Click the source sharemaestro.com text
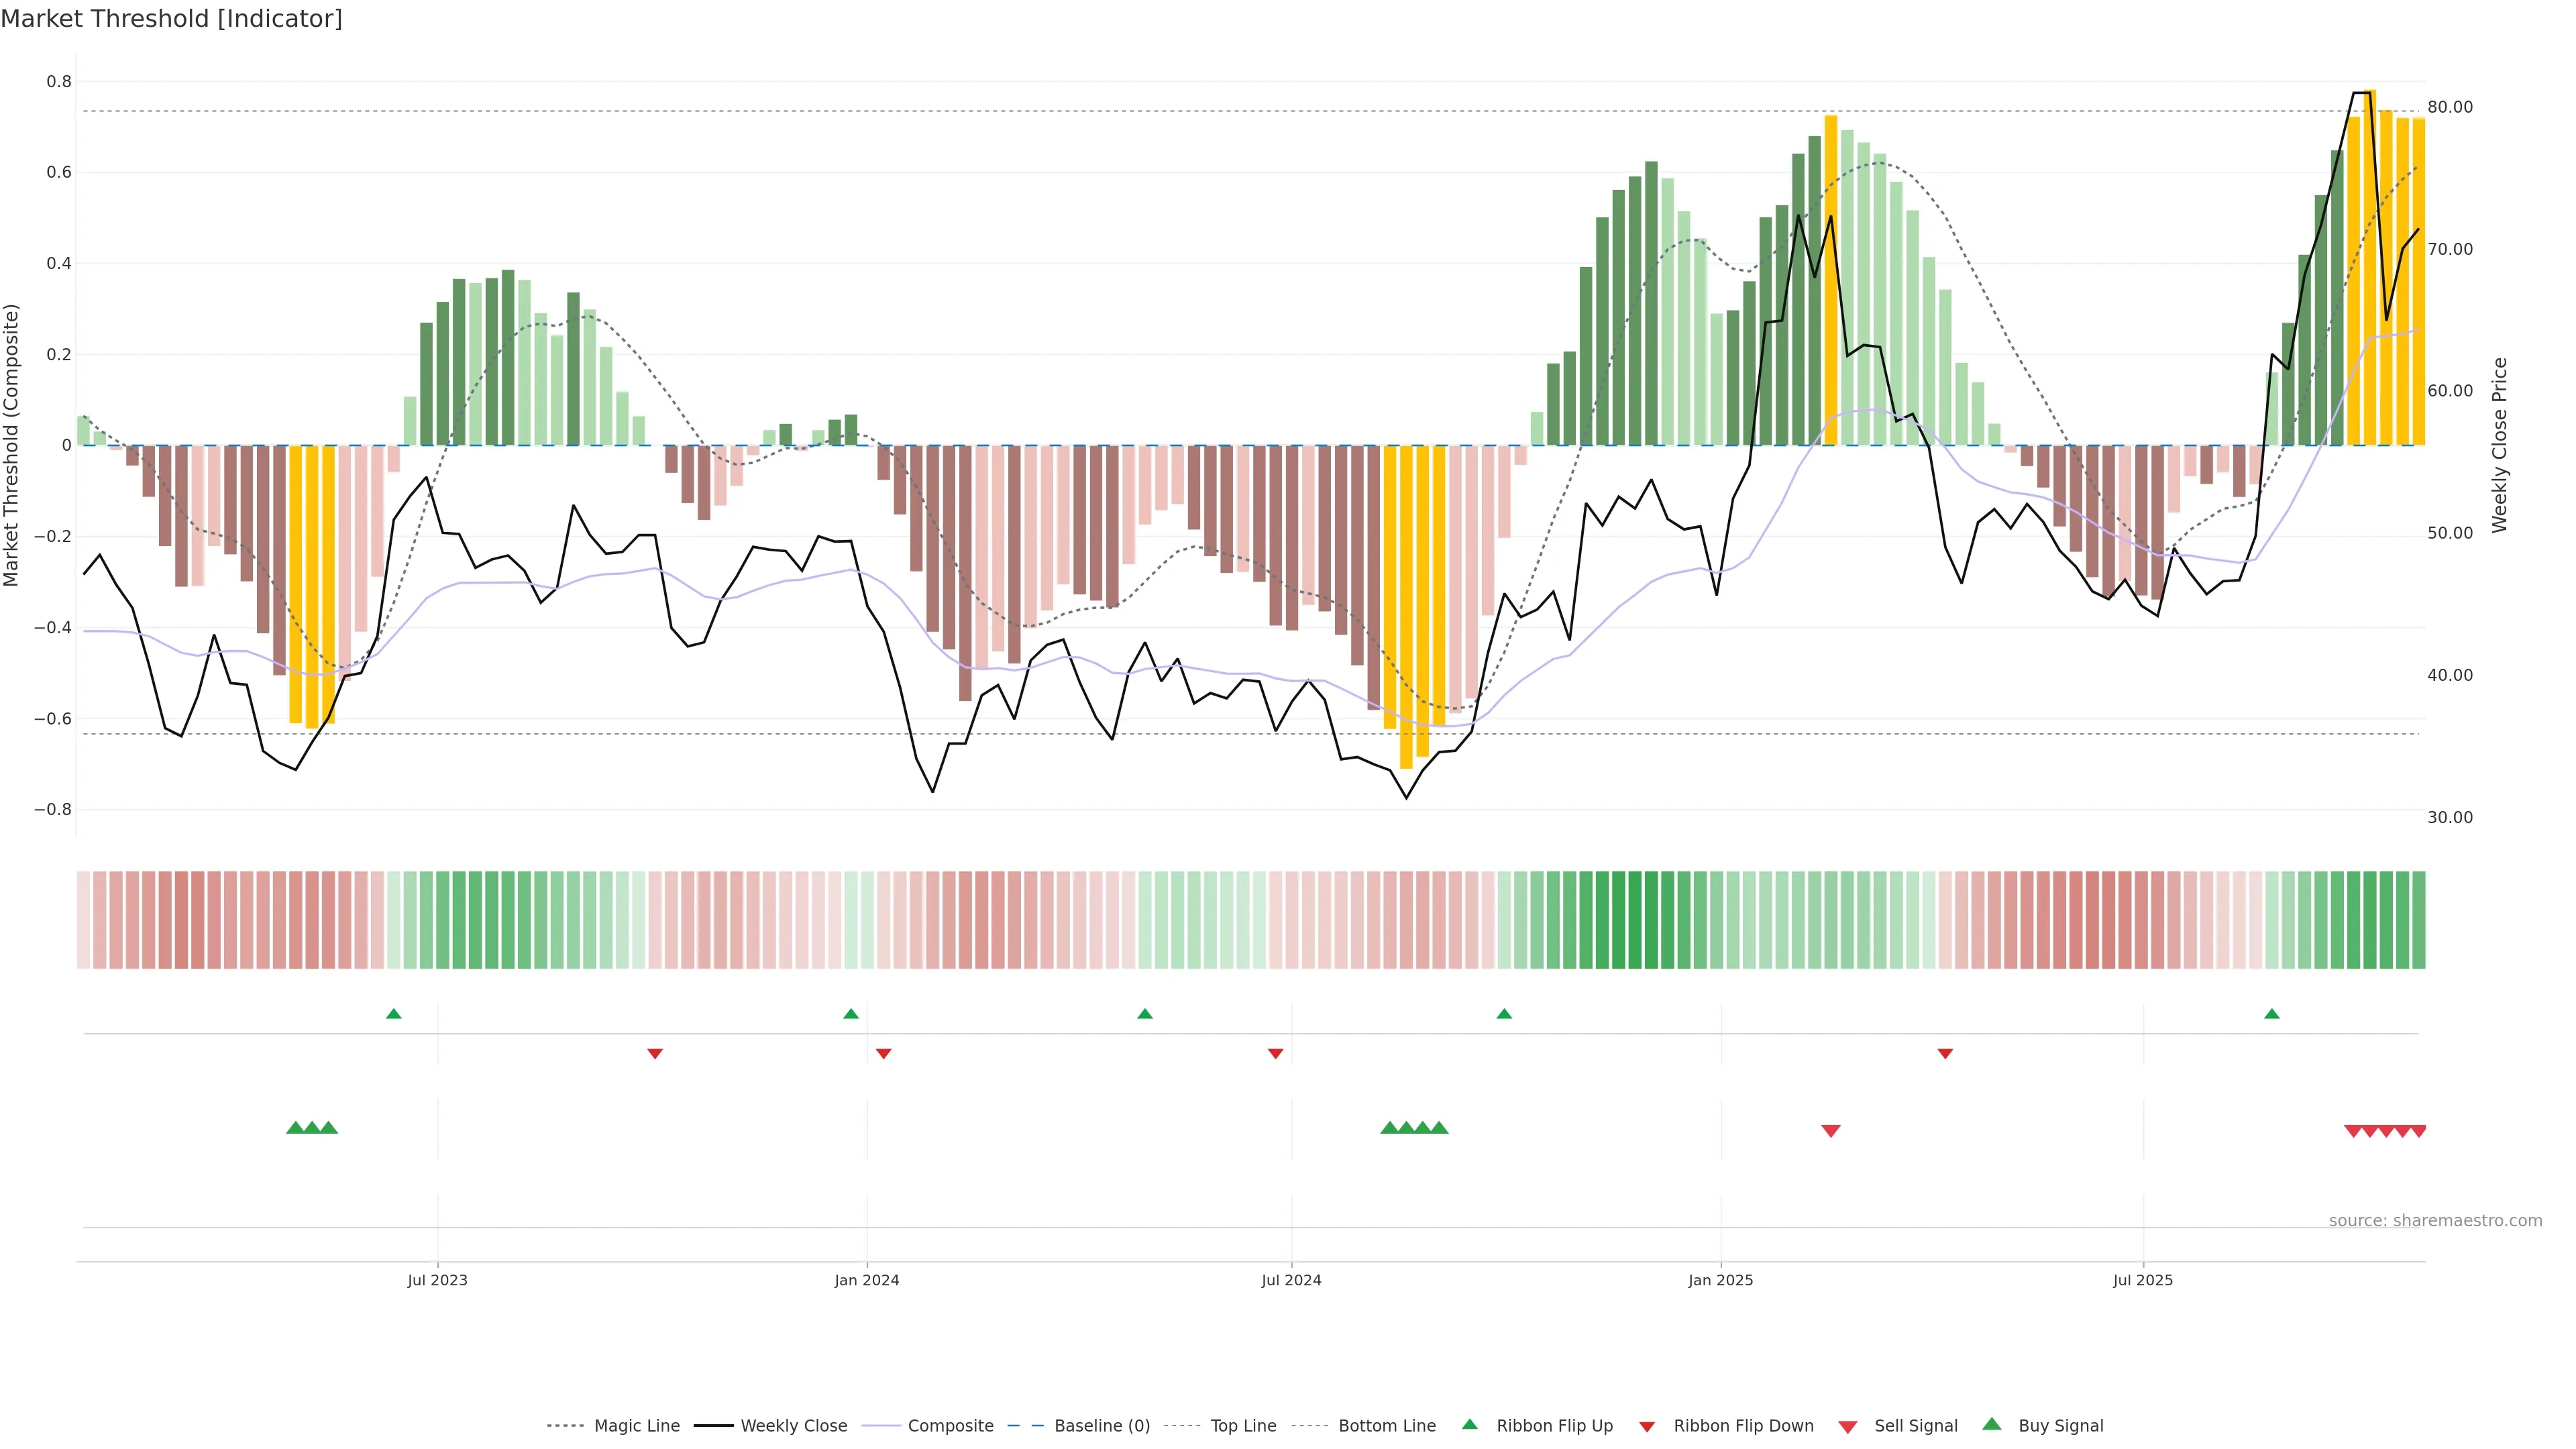This screenshot has width=2576, height=1449. pos(2435,1220)
